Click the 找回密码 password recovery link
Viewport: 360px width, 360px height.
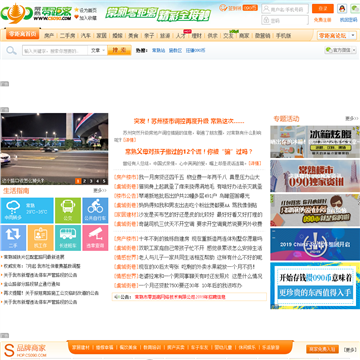point(348,20)
